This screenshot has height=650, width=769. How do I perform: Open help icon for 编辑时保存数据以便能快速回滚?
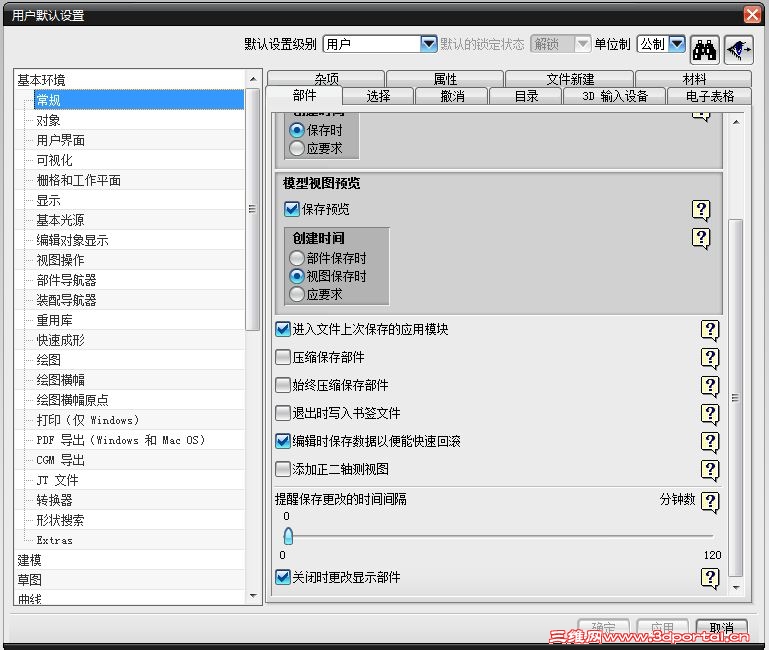(710, 442)
